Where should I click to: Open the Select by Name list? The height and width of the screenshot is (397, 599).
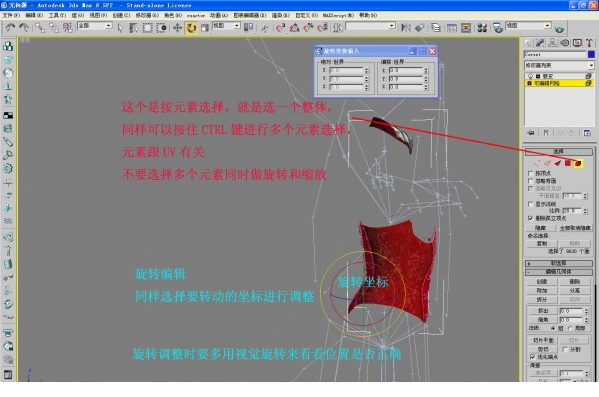click(x=133, y=28)
